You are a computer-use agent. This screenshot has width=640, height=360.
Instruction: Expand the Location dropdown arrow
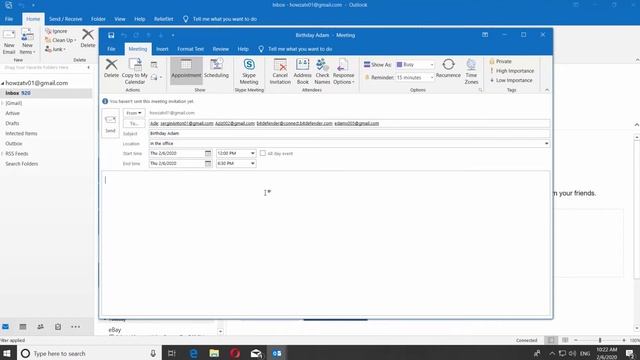pos(546,144)
